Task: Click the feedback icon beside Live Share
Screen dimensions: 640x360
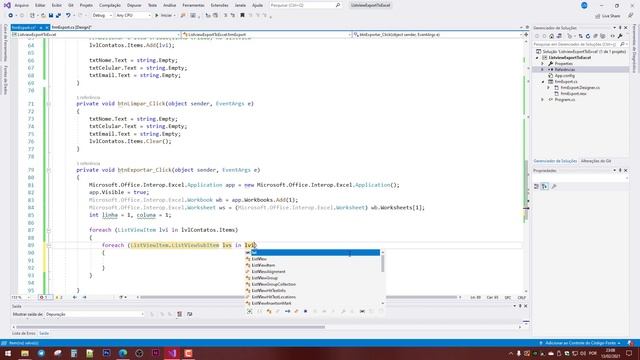Action: click(631, 16)
